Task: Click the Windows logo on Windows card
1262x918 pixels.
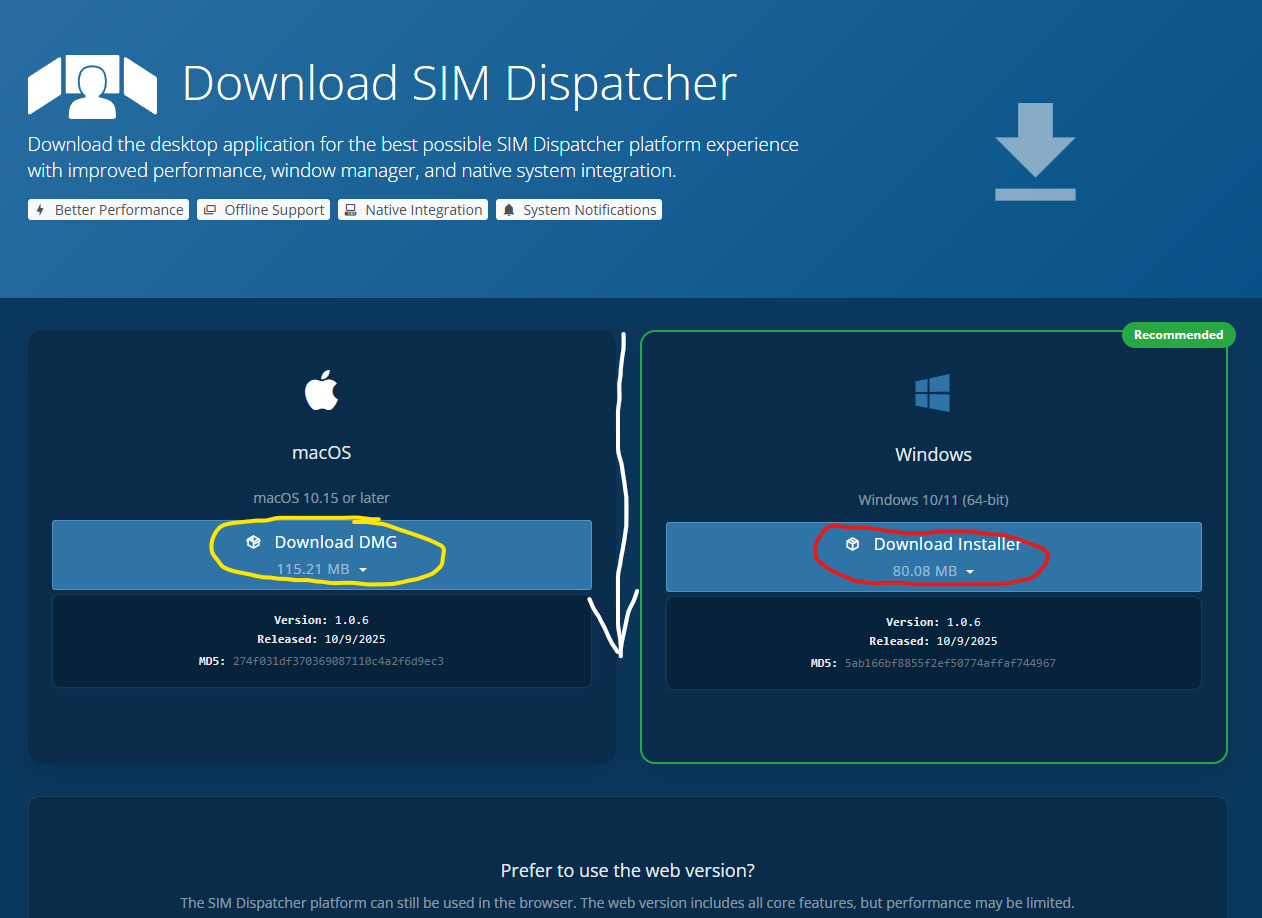Action: (932, 393)
